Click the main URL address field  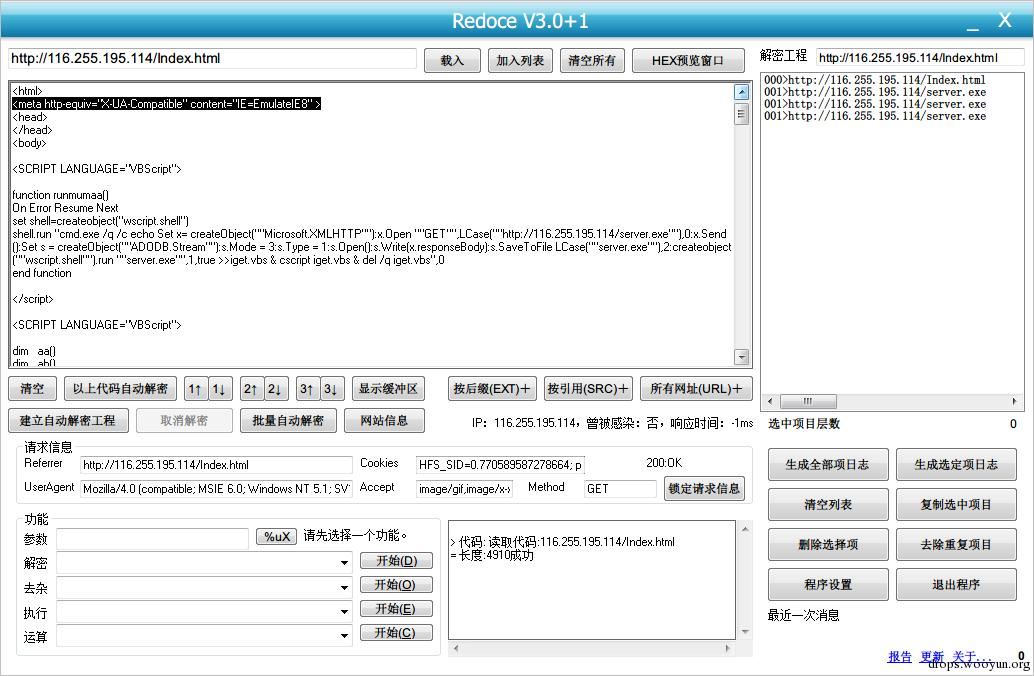[212, 59]
